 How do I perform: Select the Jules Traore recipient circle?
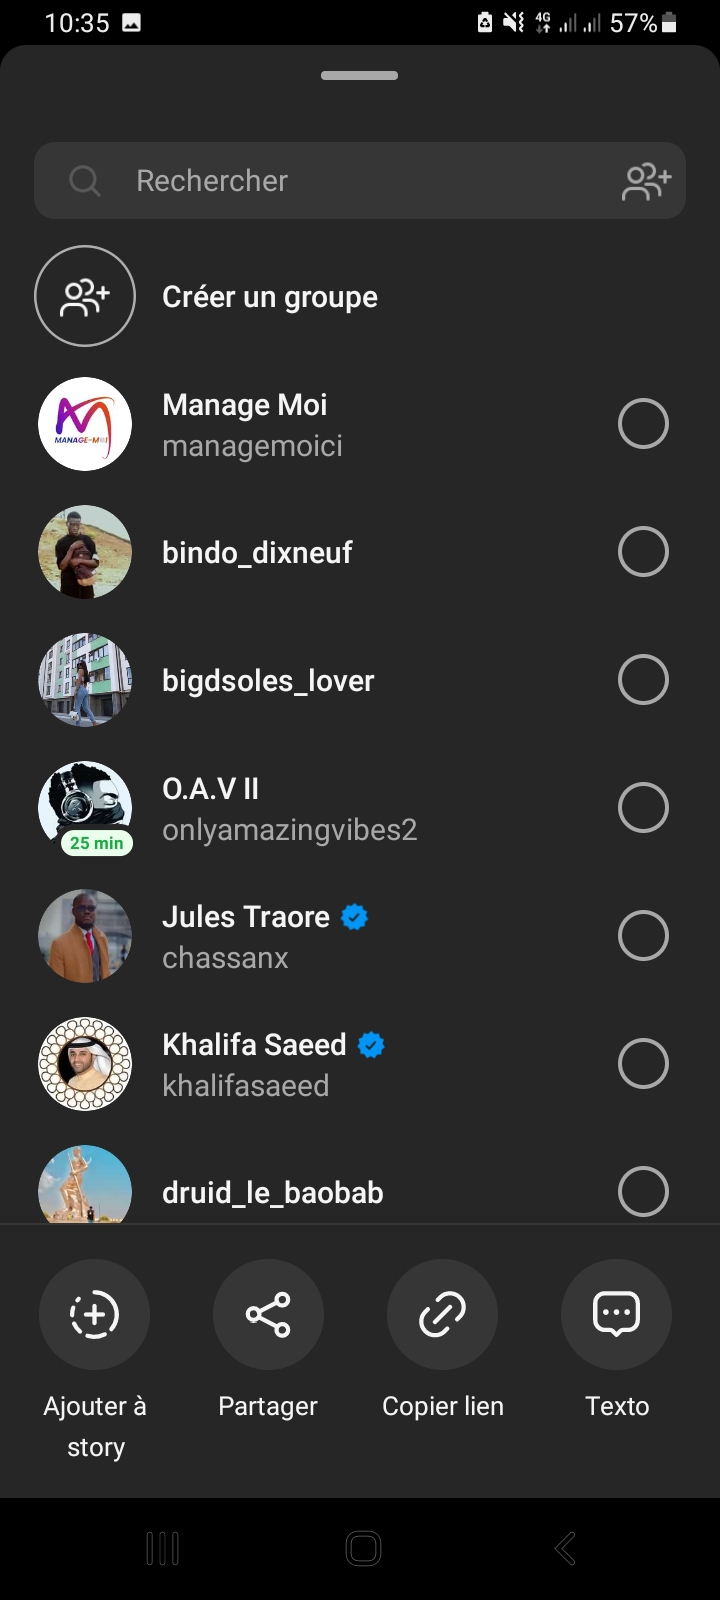click(x=643, y=936)
